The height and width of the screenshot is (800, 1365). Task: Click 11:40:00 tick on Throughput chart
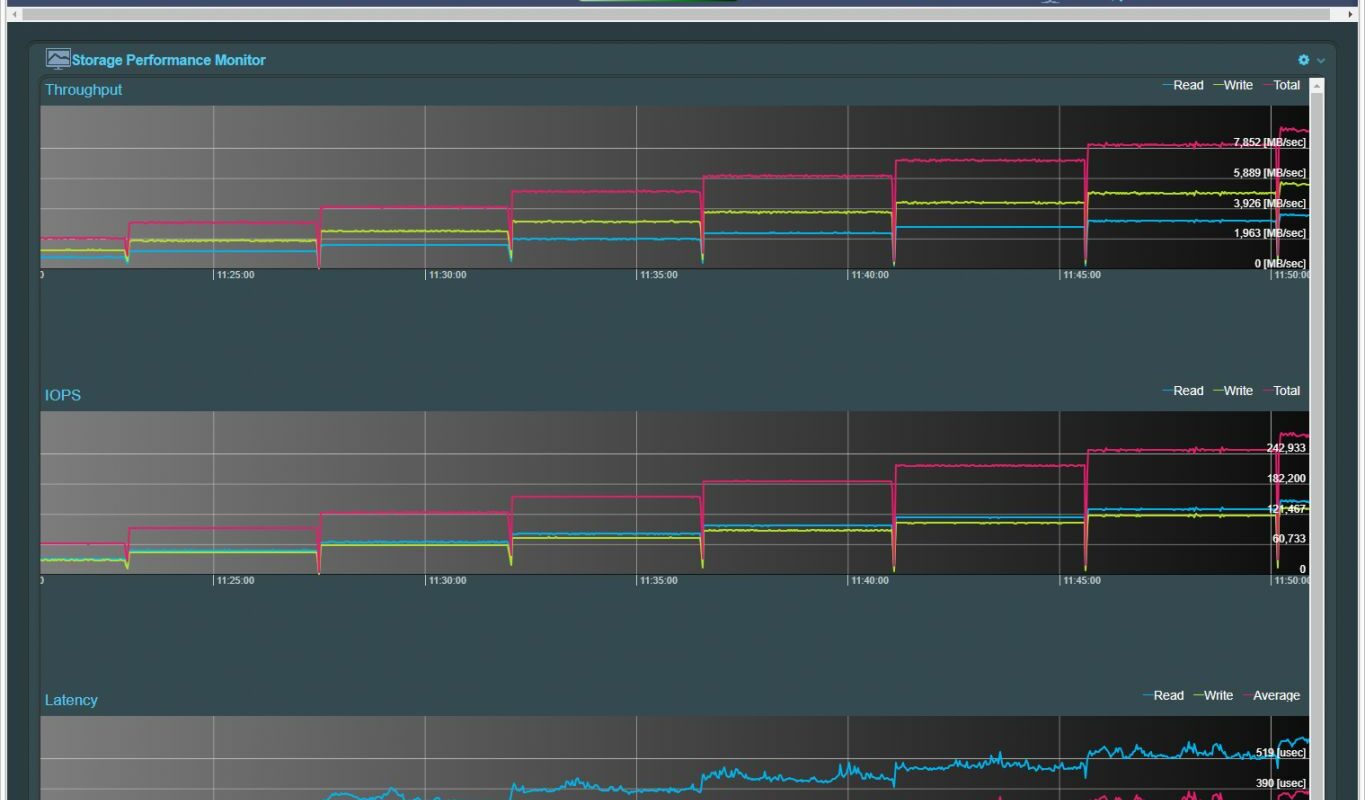point(870,275)
